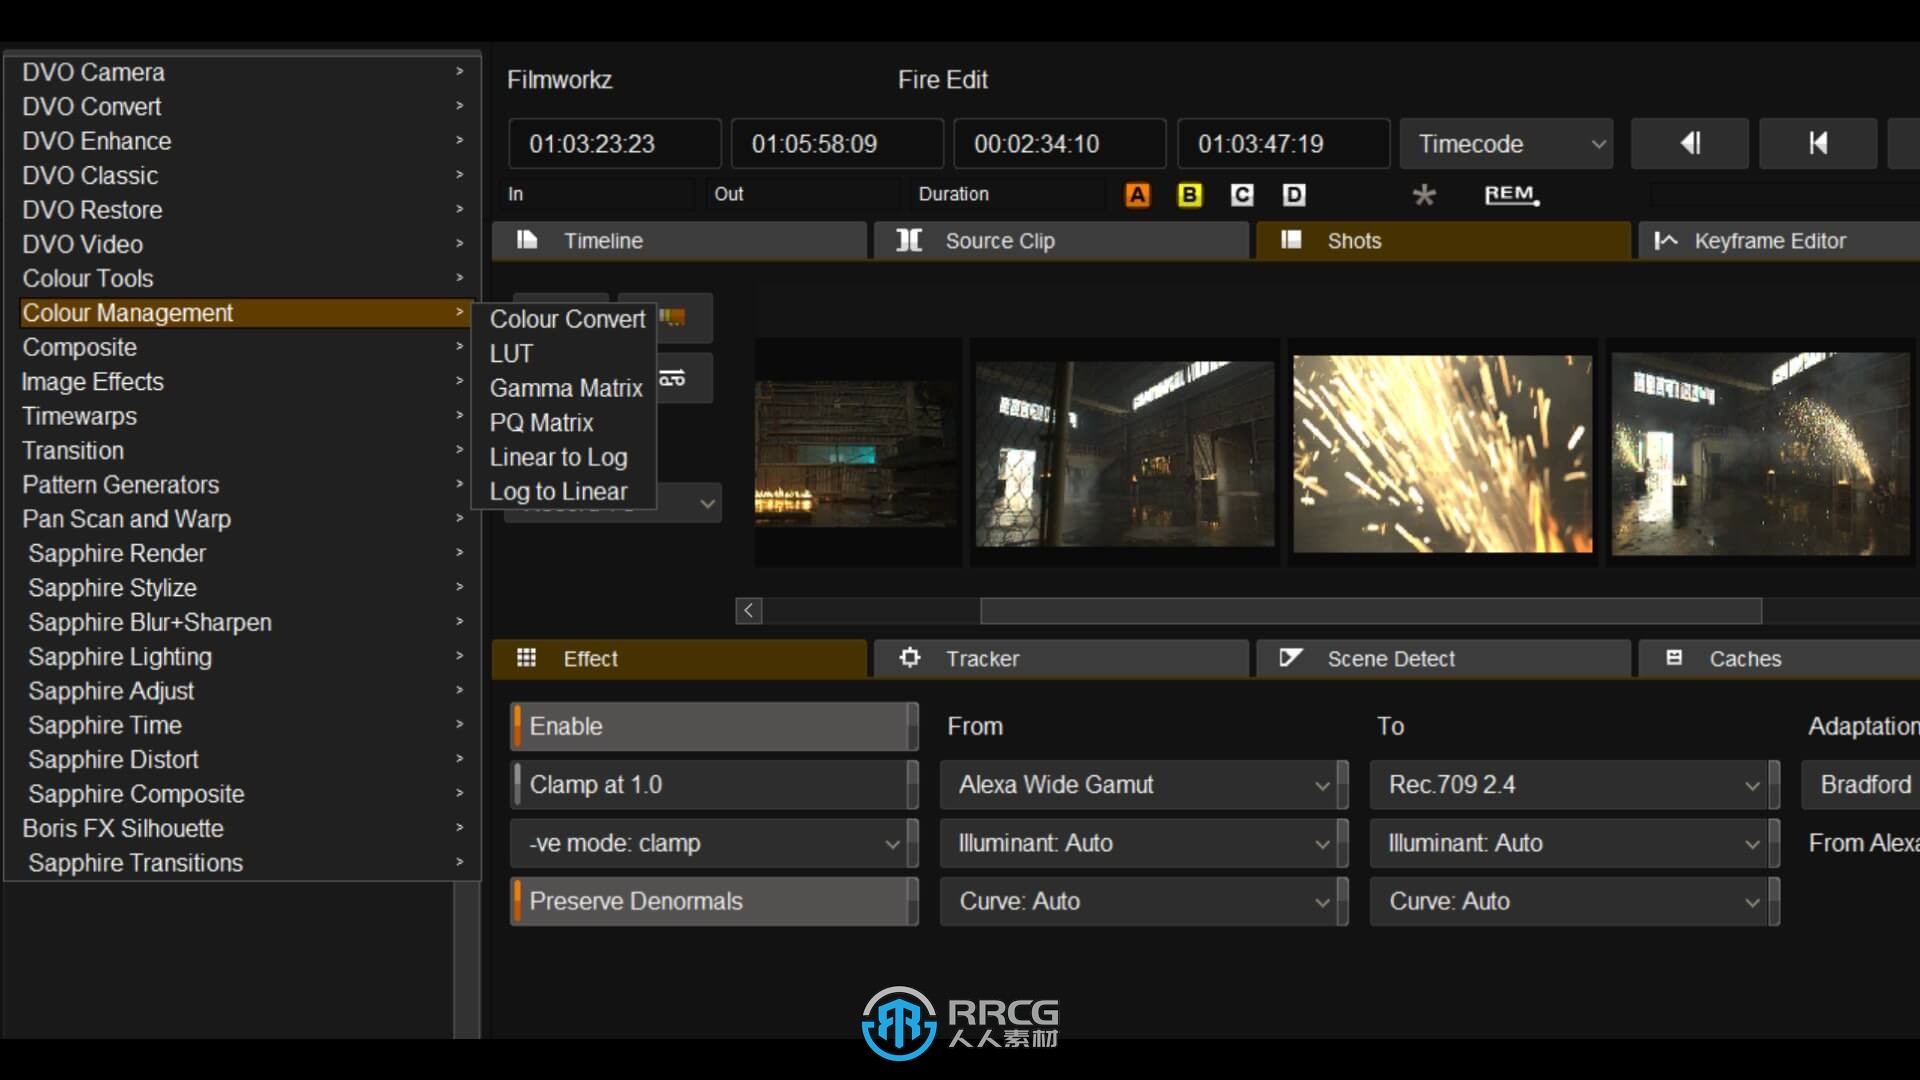
Task: Click the orange icon beside Colour Convert
Action: 673,318
